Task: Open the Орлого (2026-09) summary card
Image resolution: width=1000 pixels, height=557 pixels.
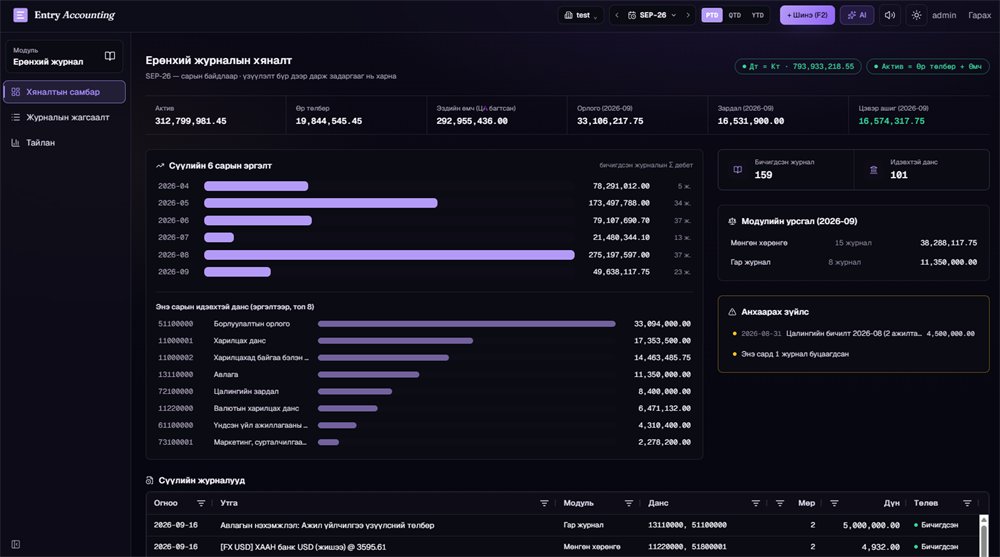Action: [638, 115]
